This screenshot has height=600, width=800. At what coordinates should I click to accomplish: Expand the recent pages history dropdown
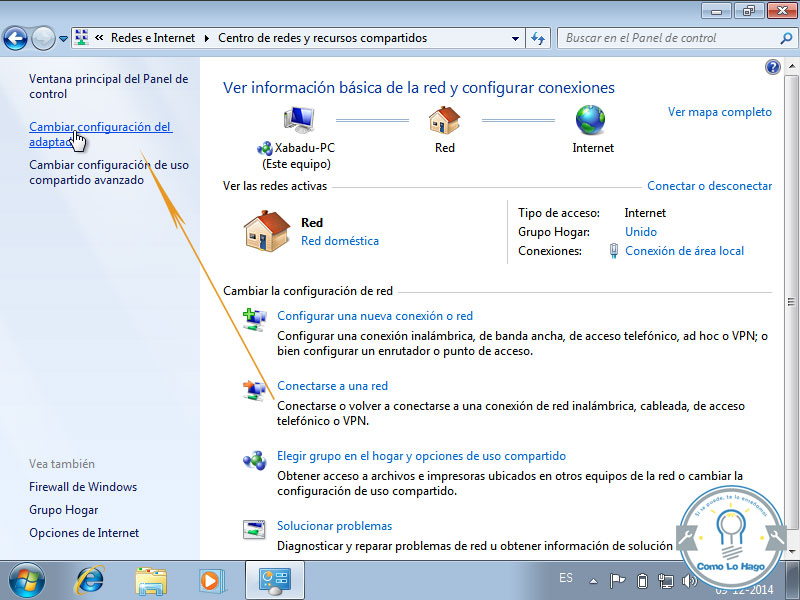(63, 39)
